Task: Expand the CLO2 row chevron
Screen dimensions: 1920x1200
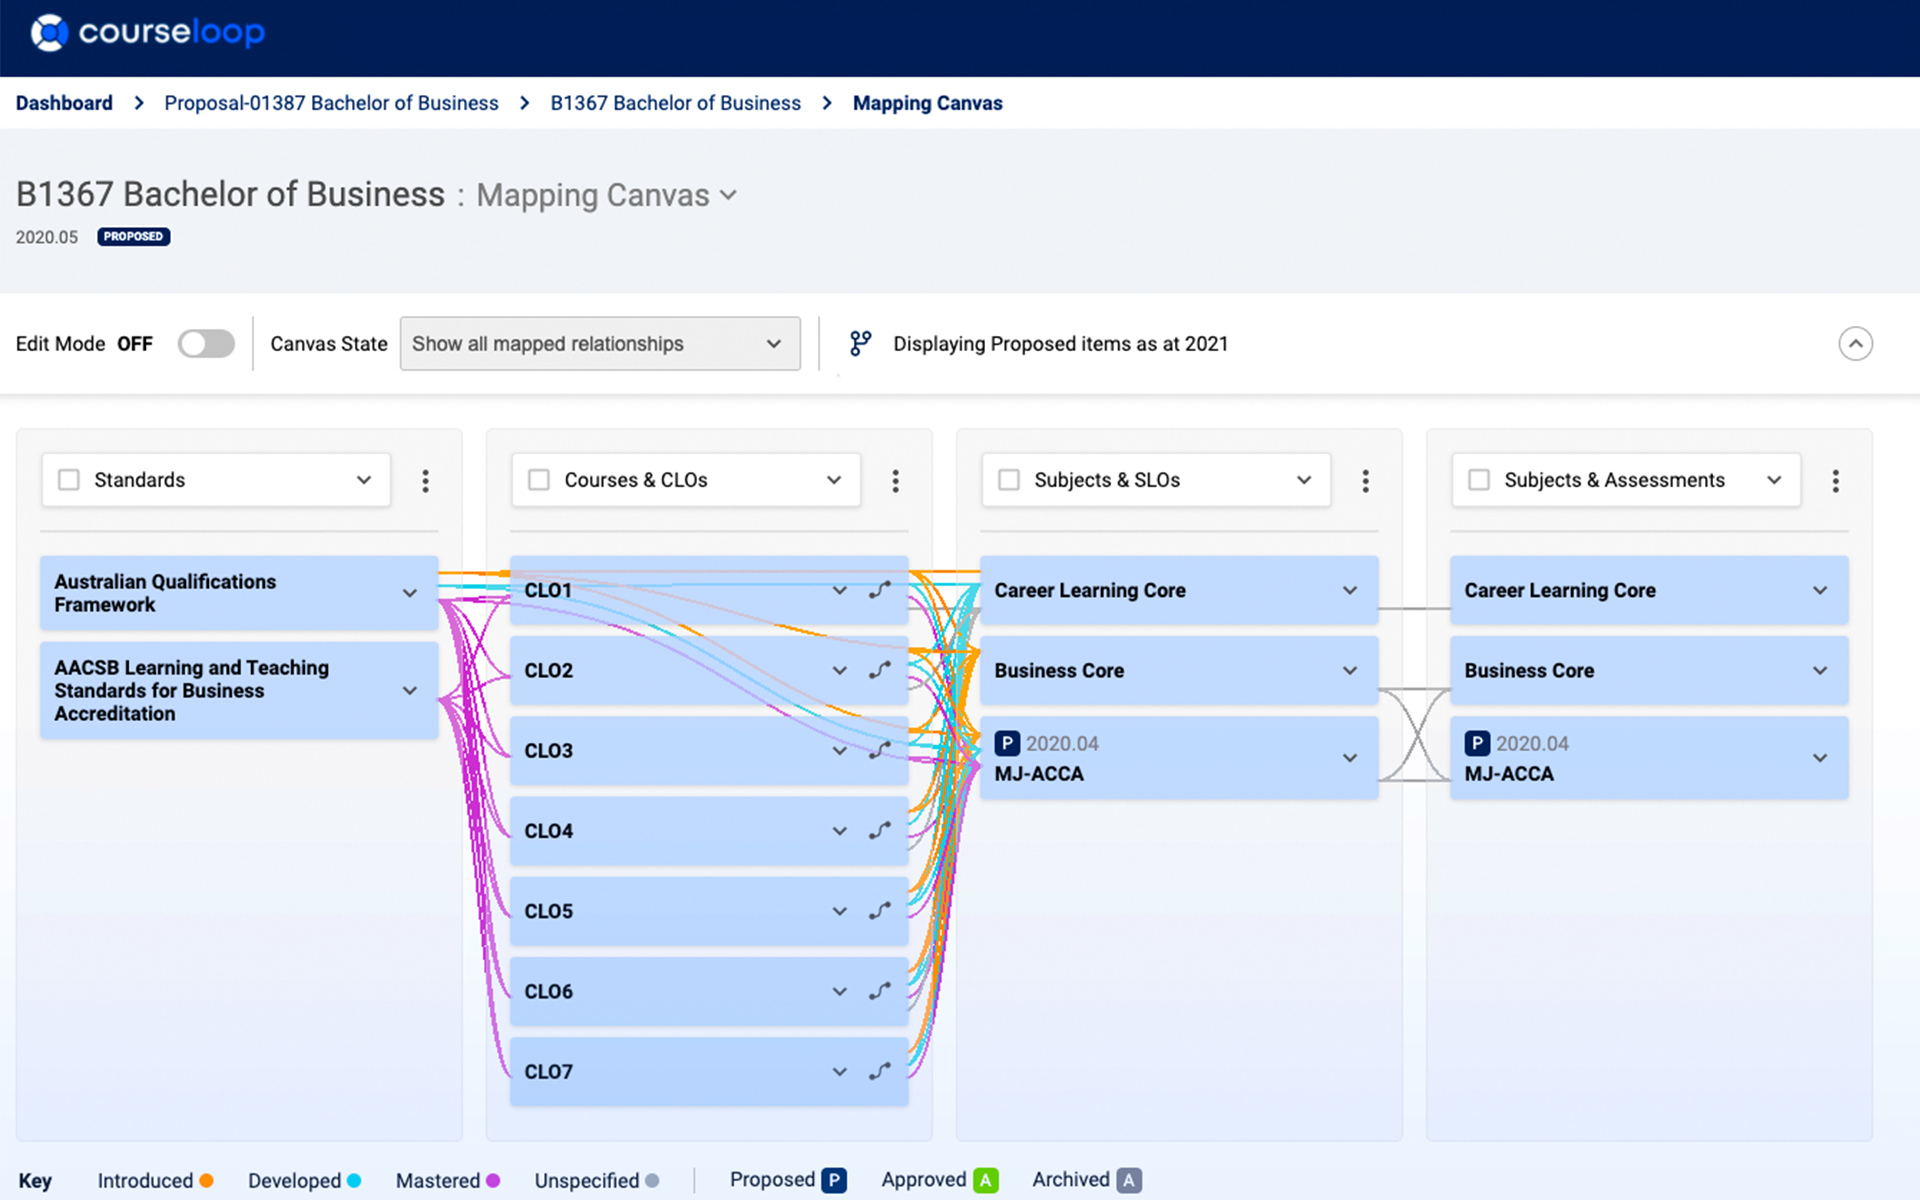Action: [x=840, y=671]
